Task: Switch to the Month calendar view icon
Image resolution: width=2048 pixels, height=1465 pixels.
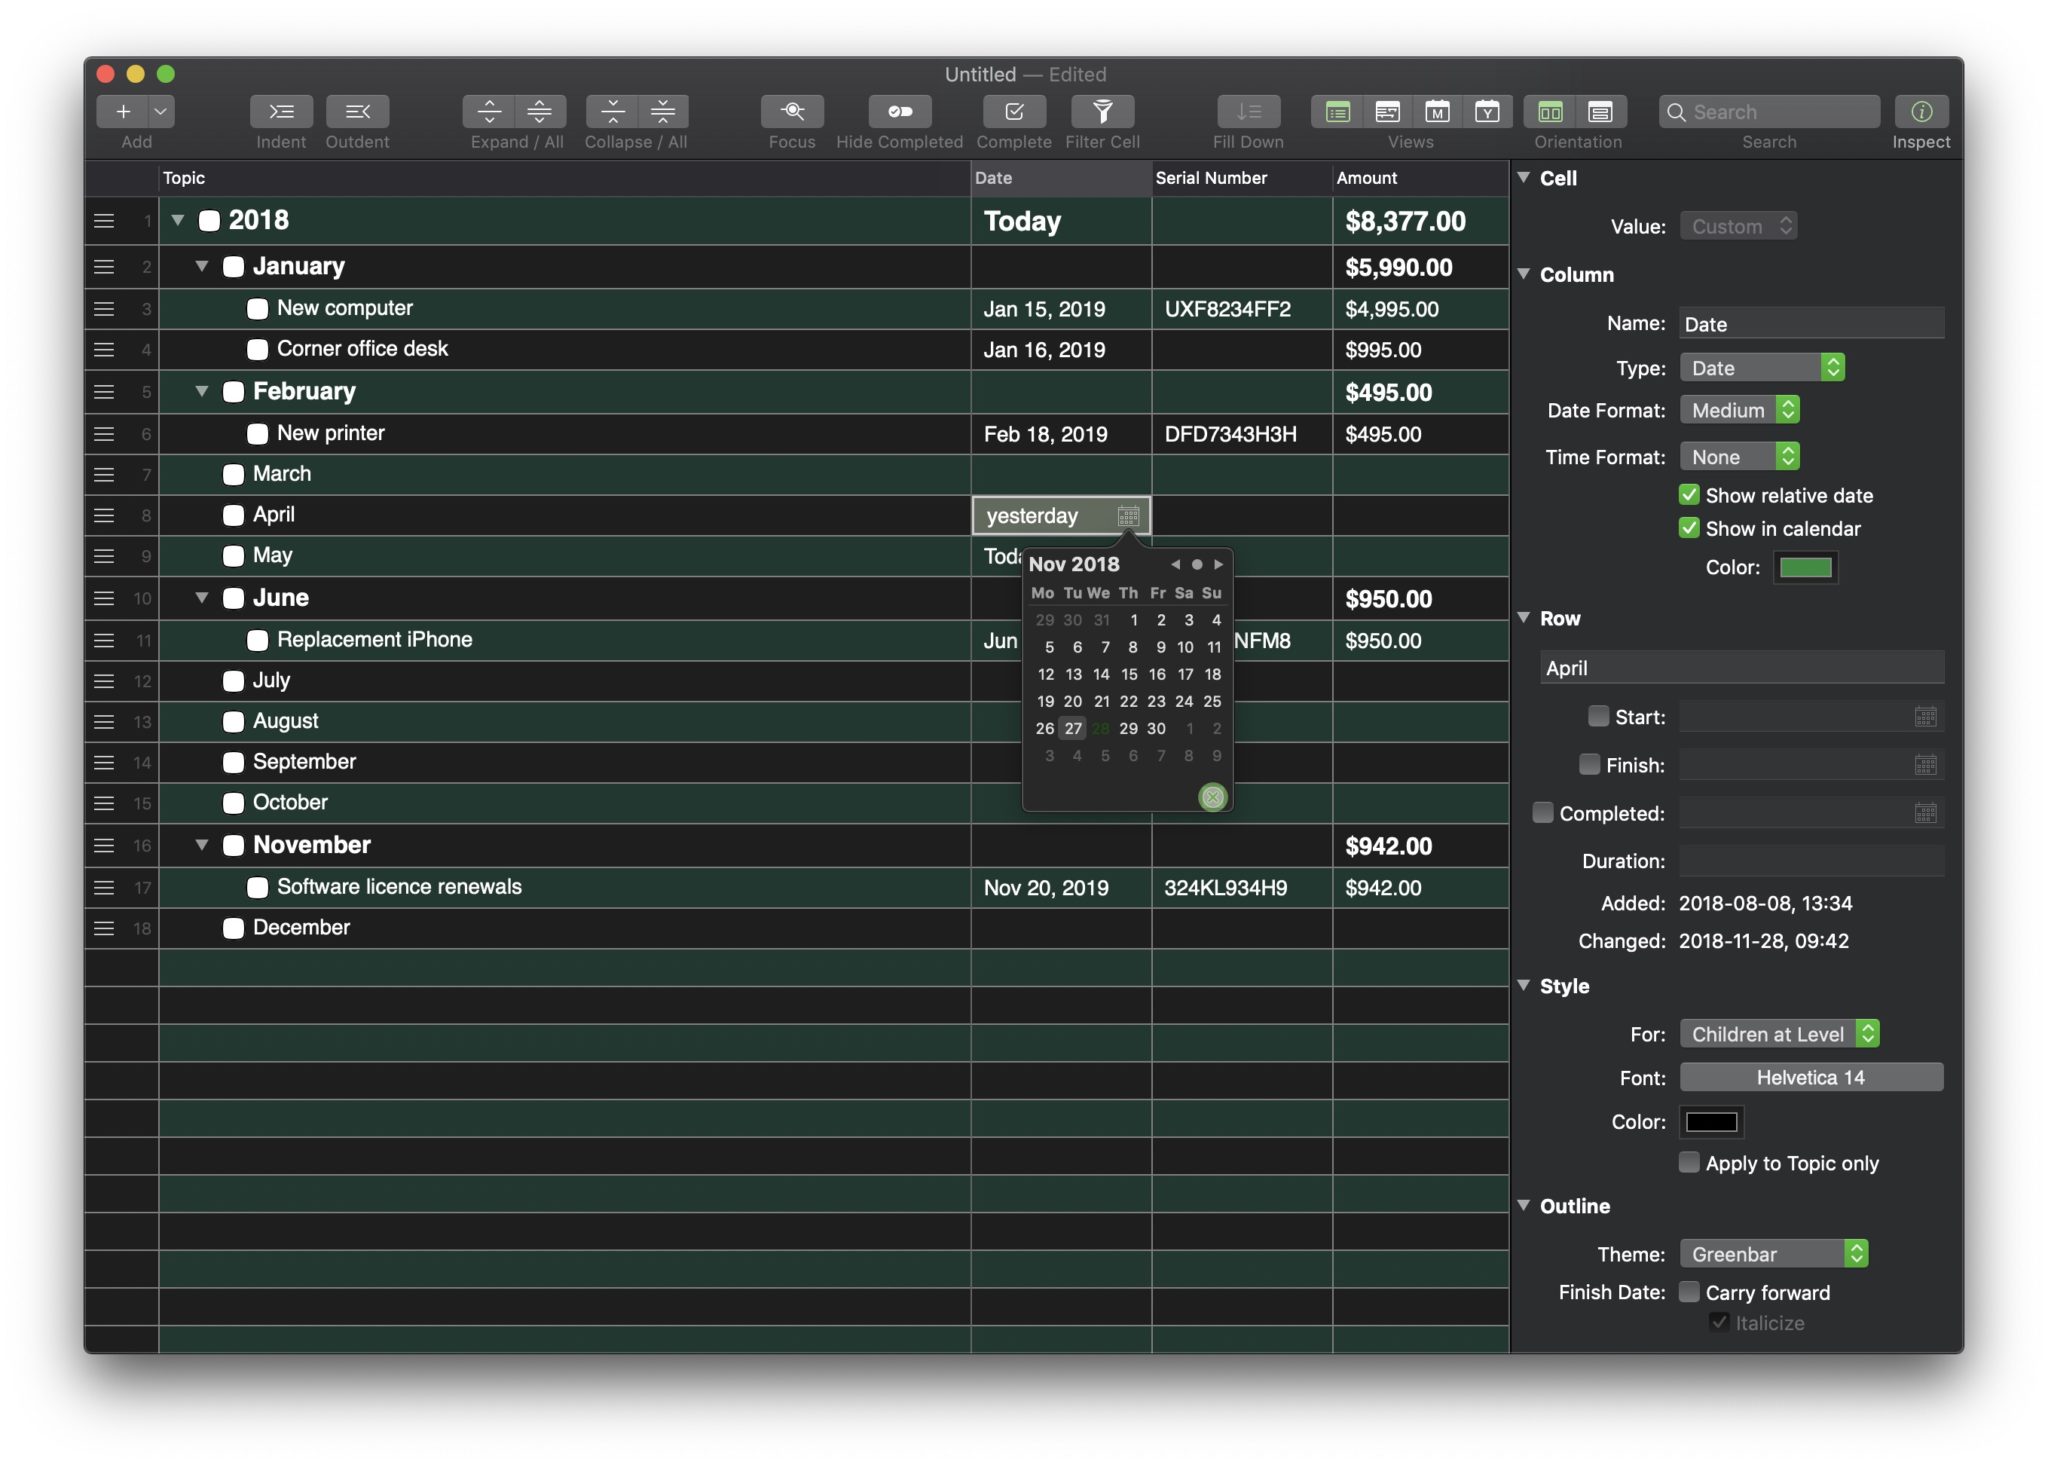Action: point(1437,111)
